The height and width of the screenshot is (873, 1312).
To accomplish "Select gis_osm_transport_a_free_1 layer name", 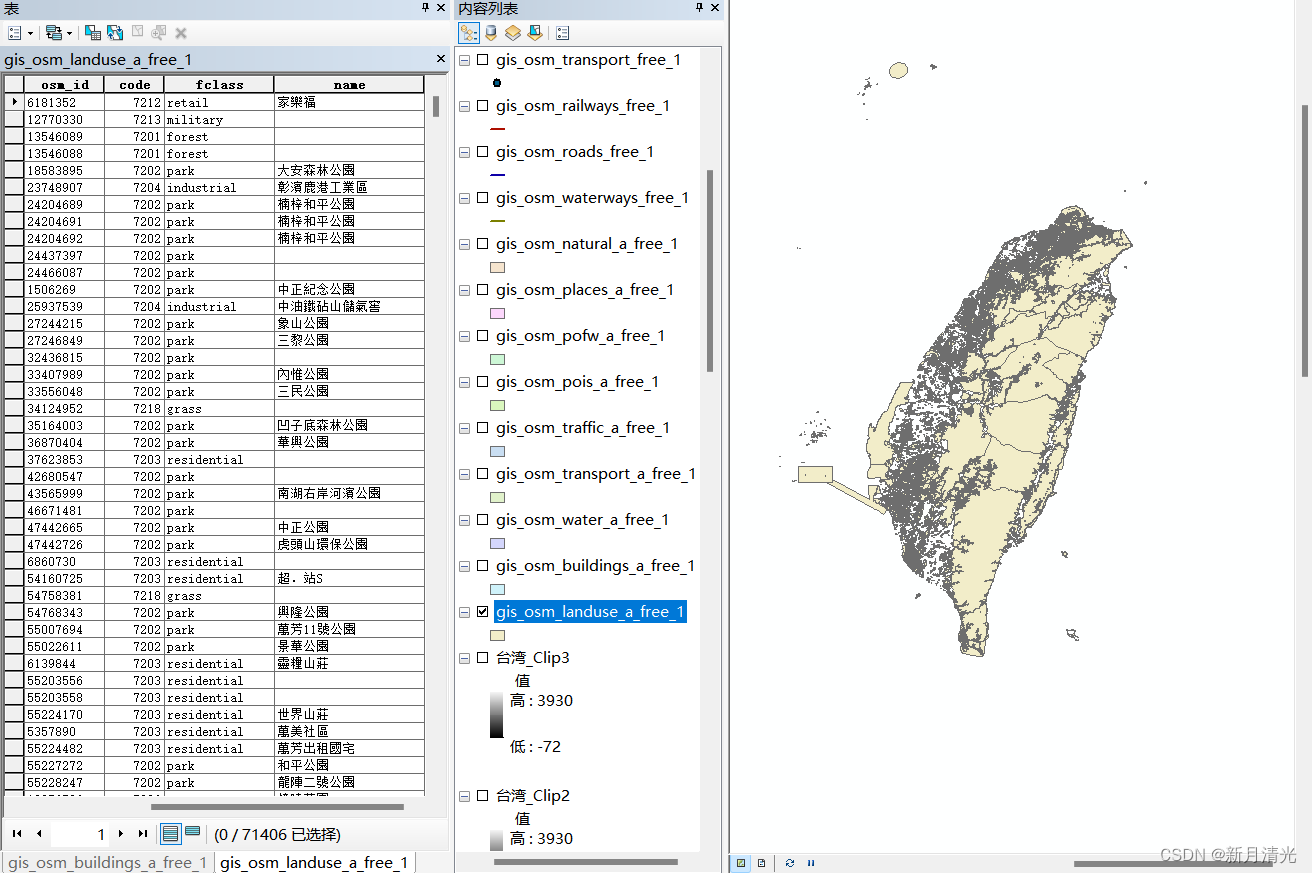I will [x=595, y=474].
